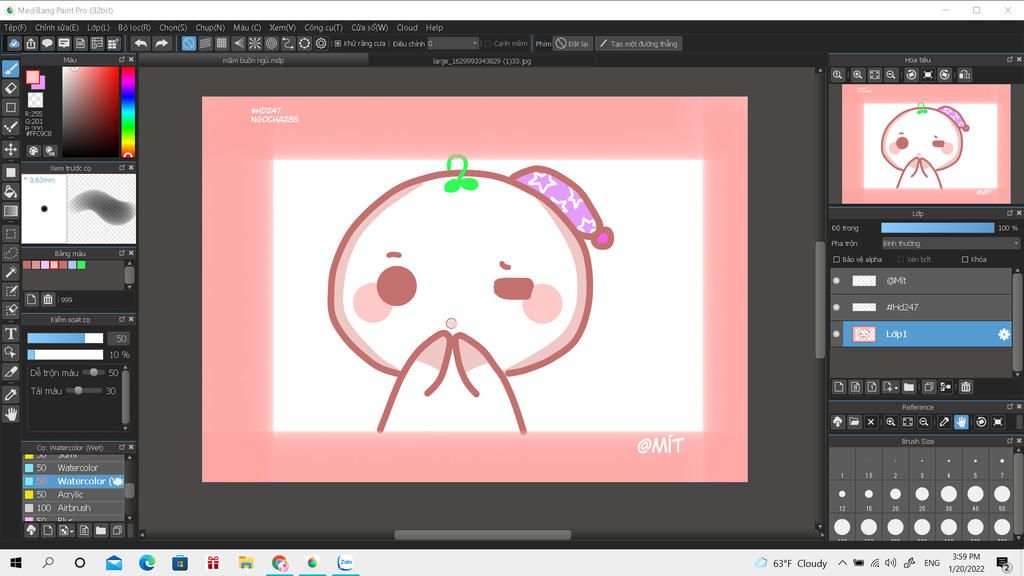Screen dimensions: 1024x576
Task: Open Microsoft Edge from the taskbar
Action: tap(147, 562)
